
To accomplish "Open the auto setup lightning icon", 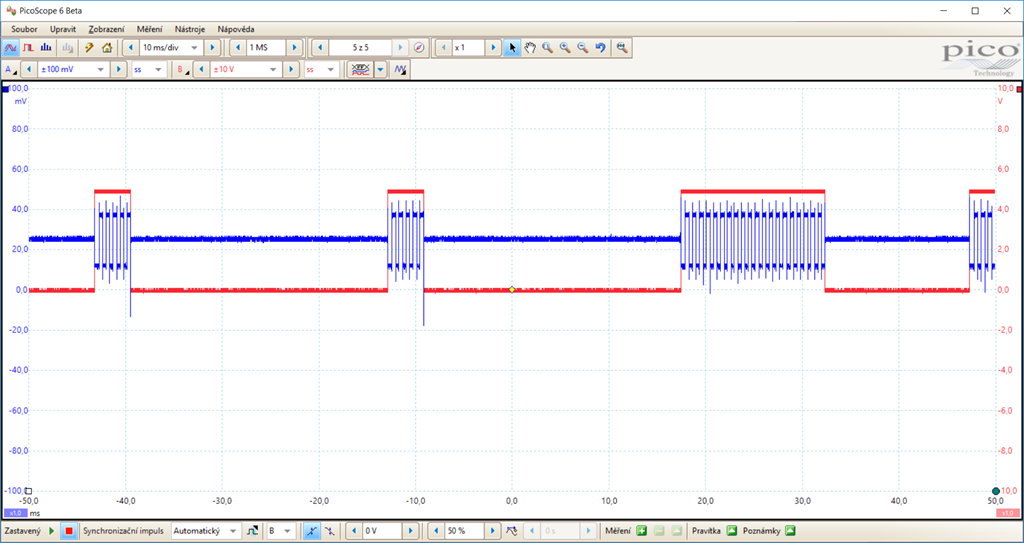I will coord(89,47).
